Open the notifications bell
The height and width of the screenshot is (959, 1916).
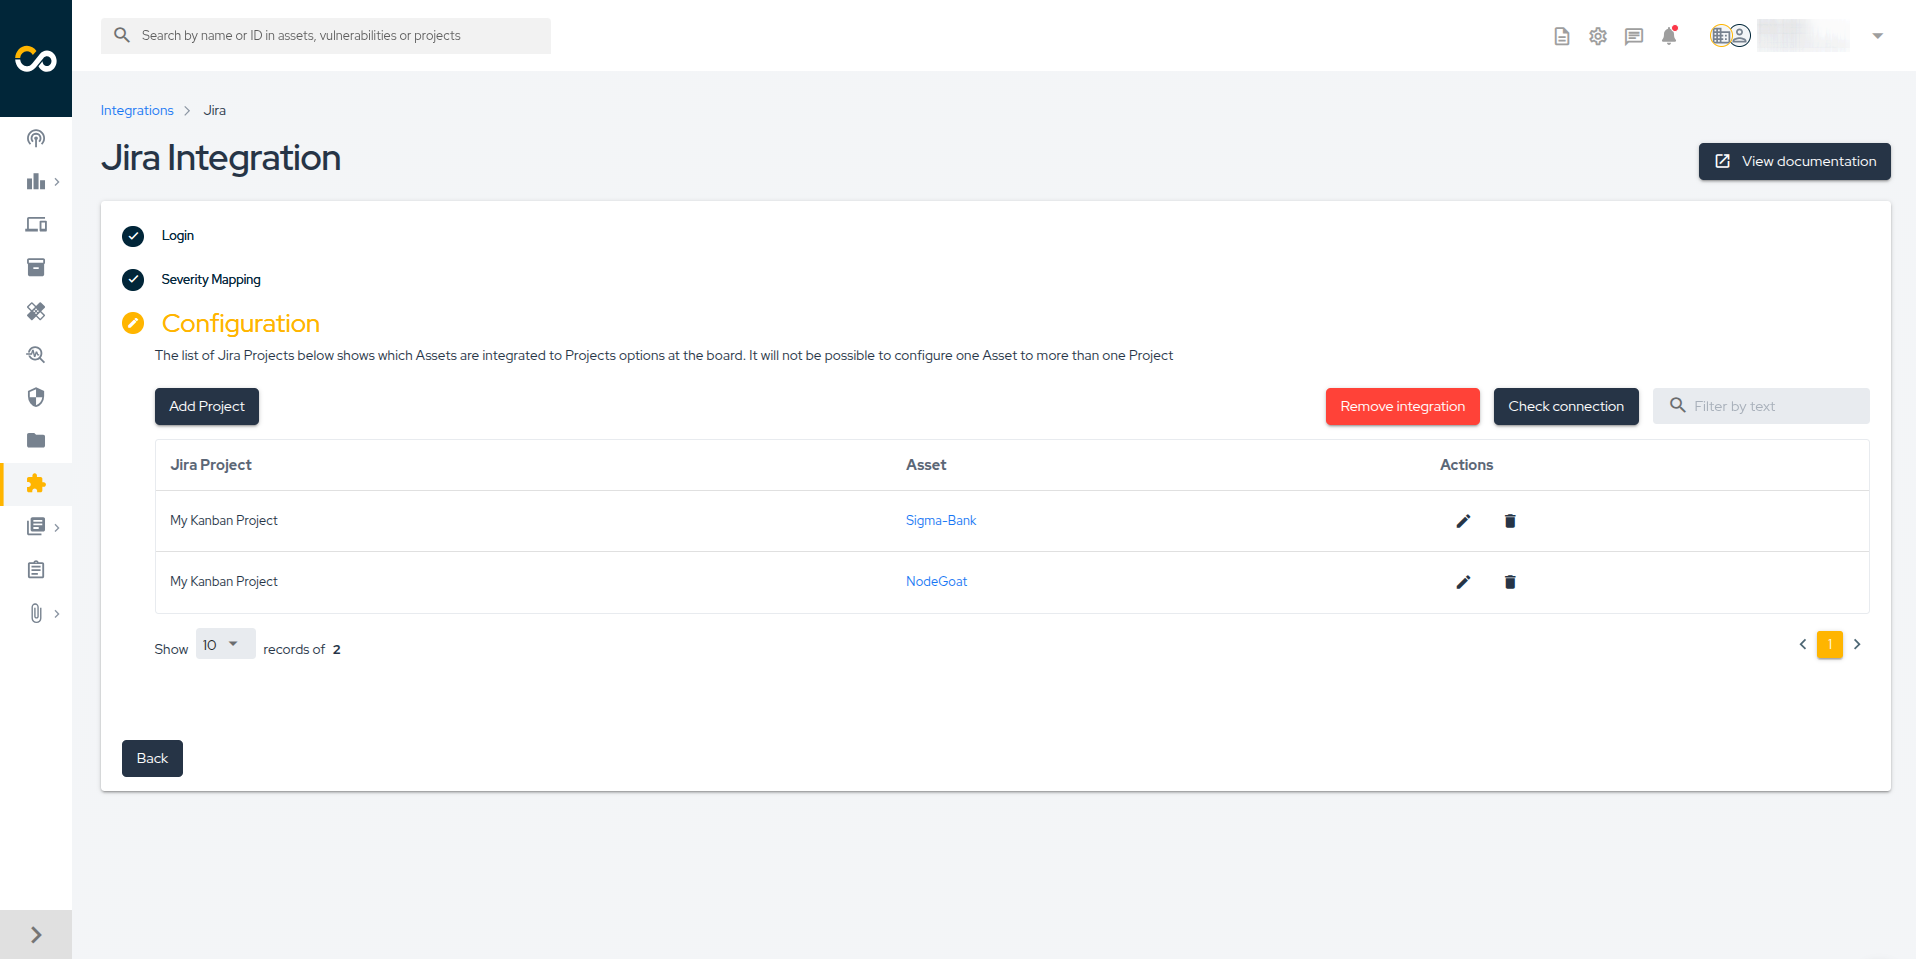coord(1669,36)
